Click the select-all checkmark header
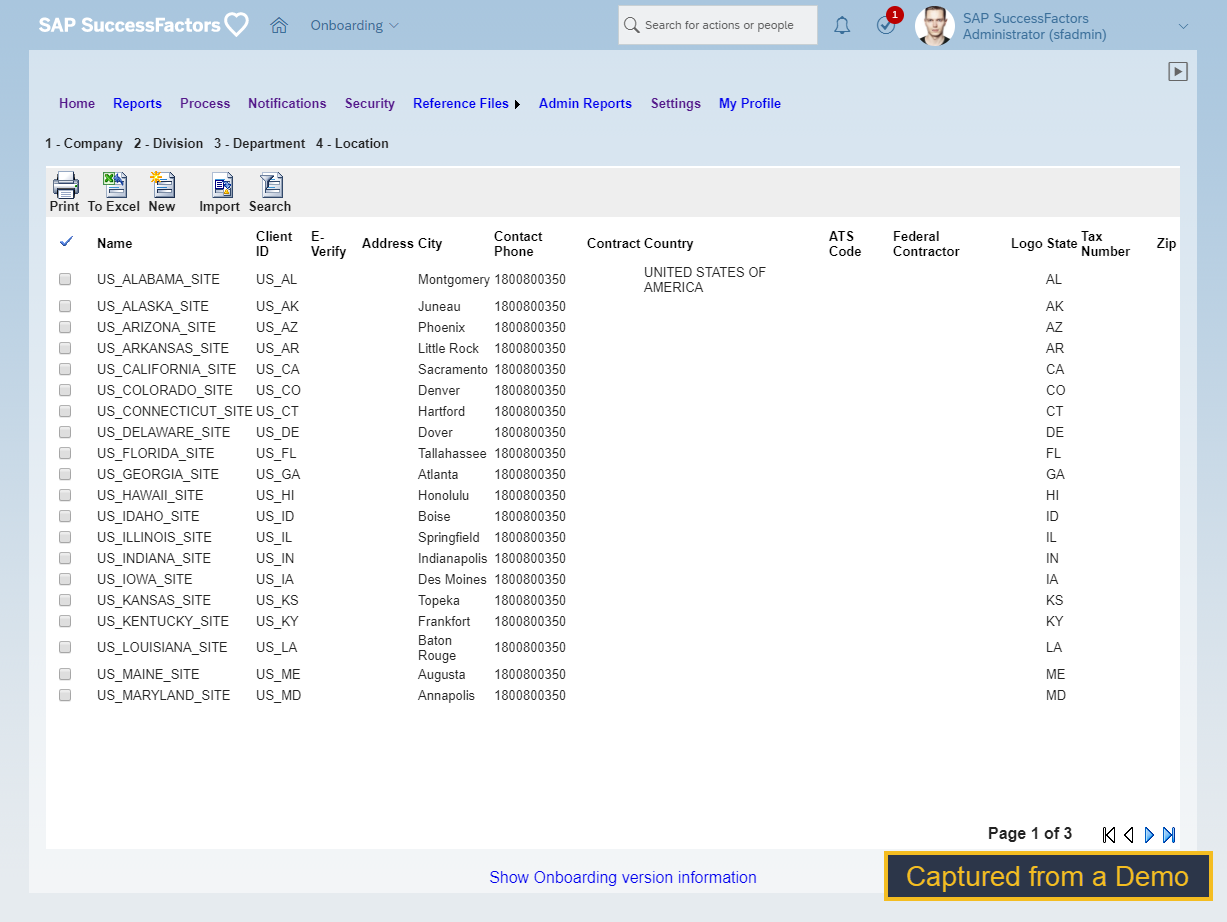1227x922 pixels. click(67, 241)
